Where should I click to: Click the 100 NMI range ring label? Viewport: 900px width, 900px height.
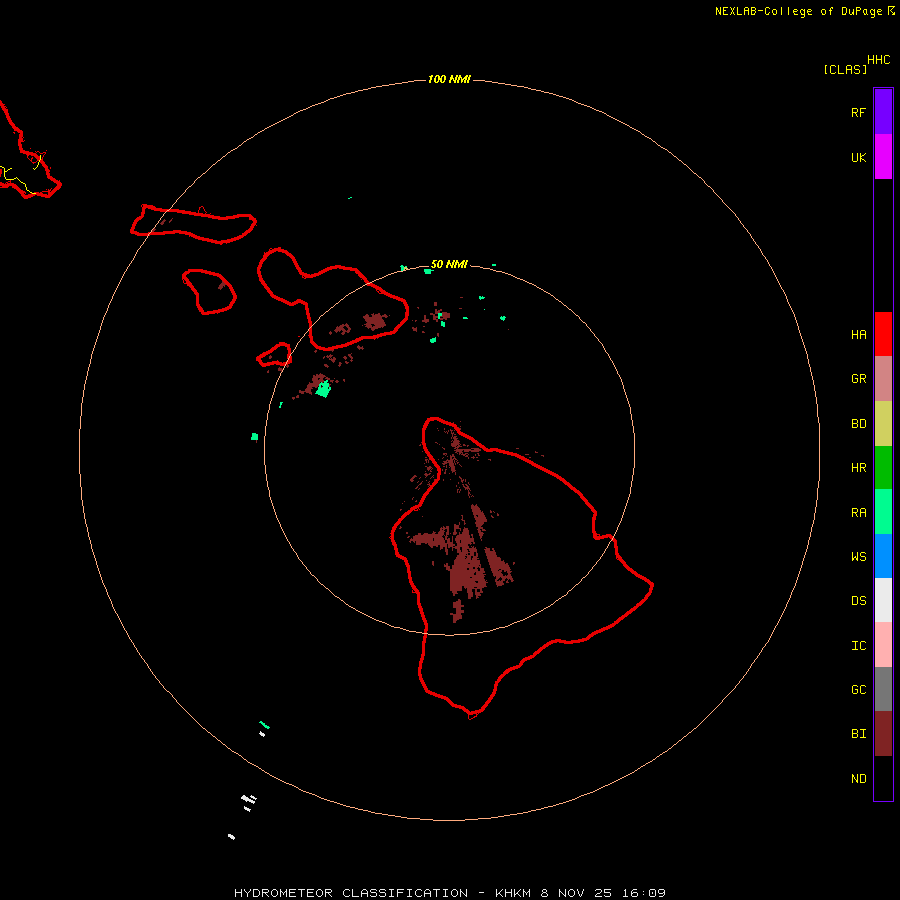(x=449, y=79)
